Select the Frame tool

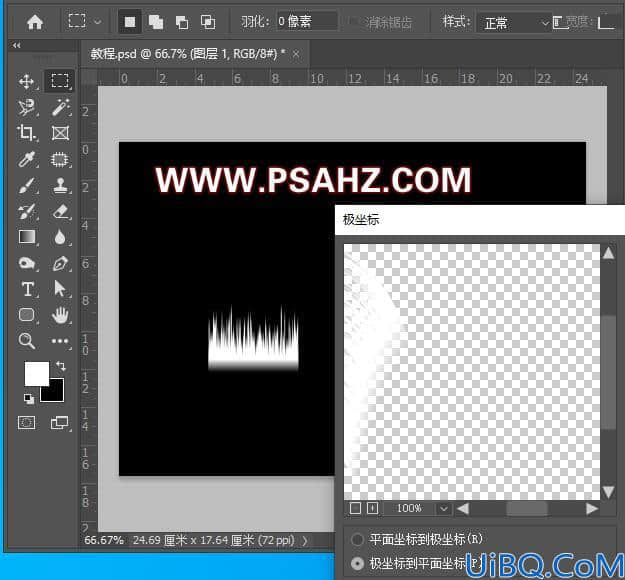point(60,133)
